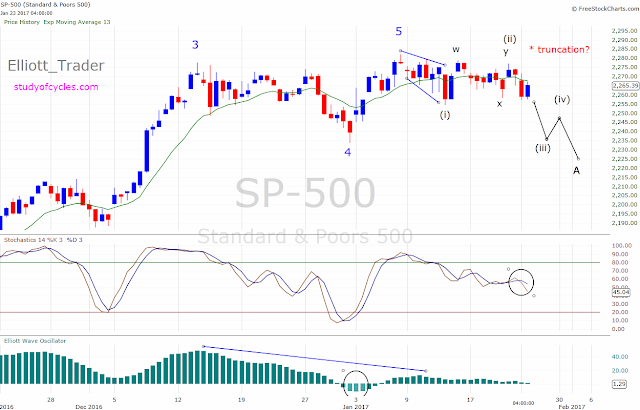Image resolution: width=640 pixels, height=410 pixels.
Task: Select the Exp Moving Average 13 legend label
Action: (77, 22)
